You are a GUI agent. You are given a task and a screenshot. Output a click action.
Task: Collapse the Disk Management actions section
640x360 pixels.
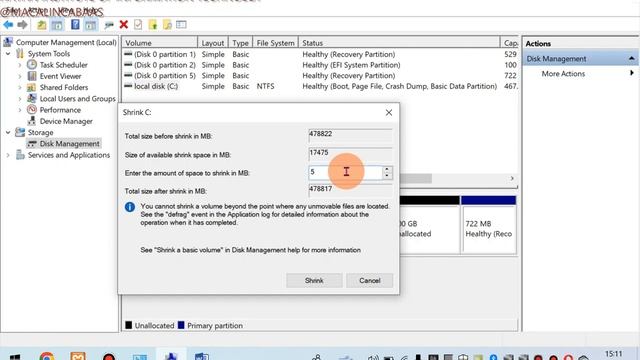tap(631, 59)
